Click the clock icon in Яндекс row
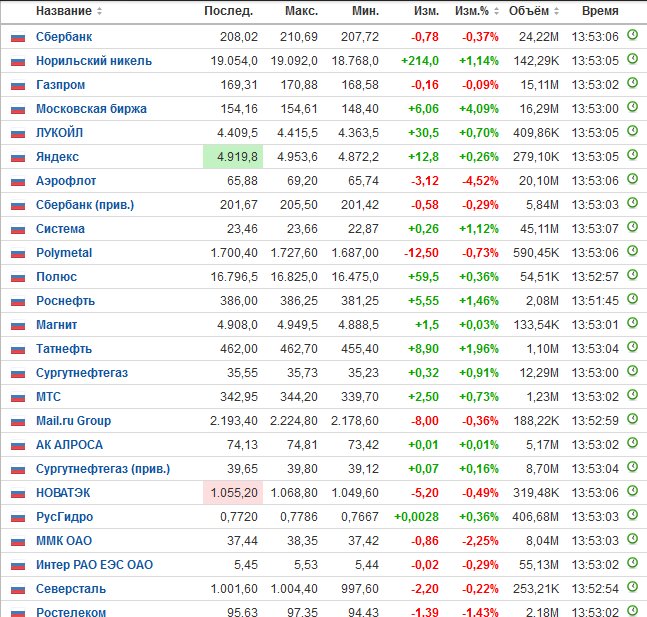 pyautogui.click(x=633, y=154)
